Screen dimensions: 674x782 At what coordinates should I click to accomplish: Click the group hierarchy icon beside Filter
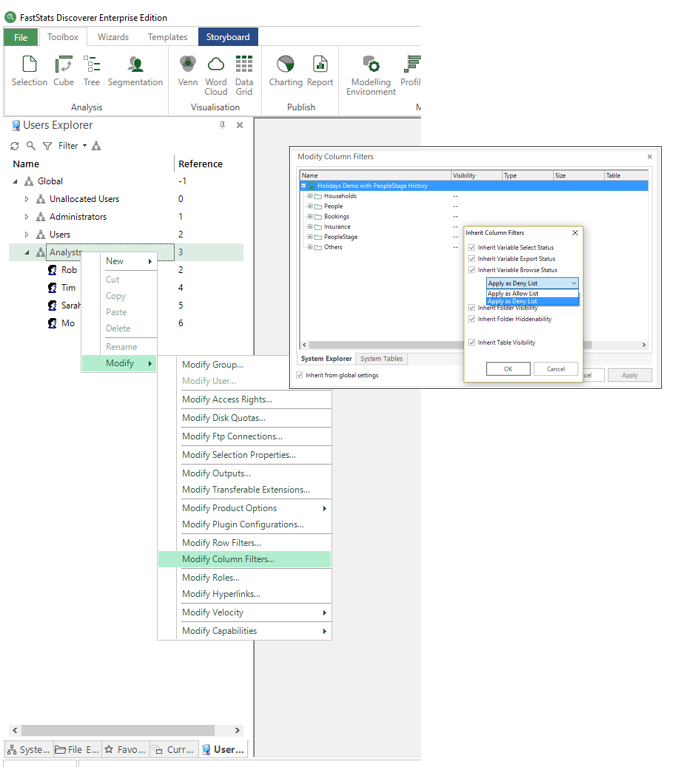[96, 146]
